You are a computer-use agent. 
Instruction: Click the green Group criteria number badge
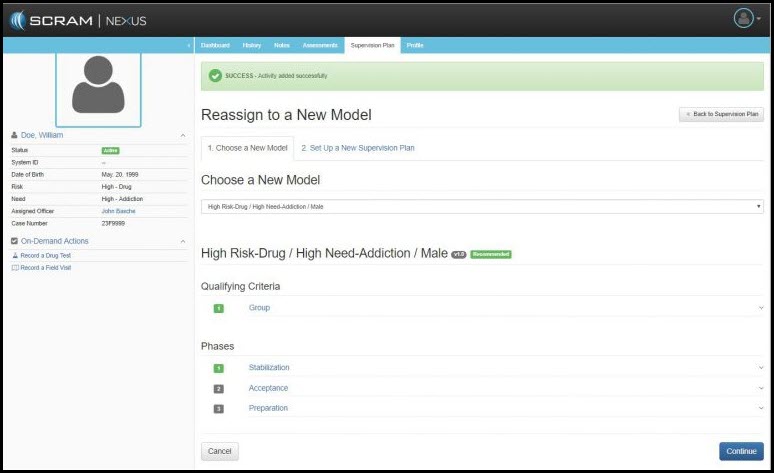(x=219, y=308)
